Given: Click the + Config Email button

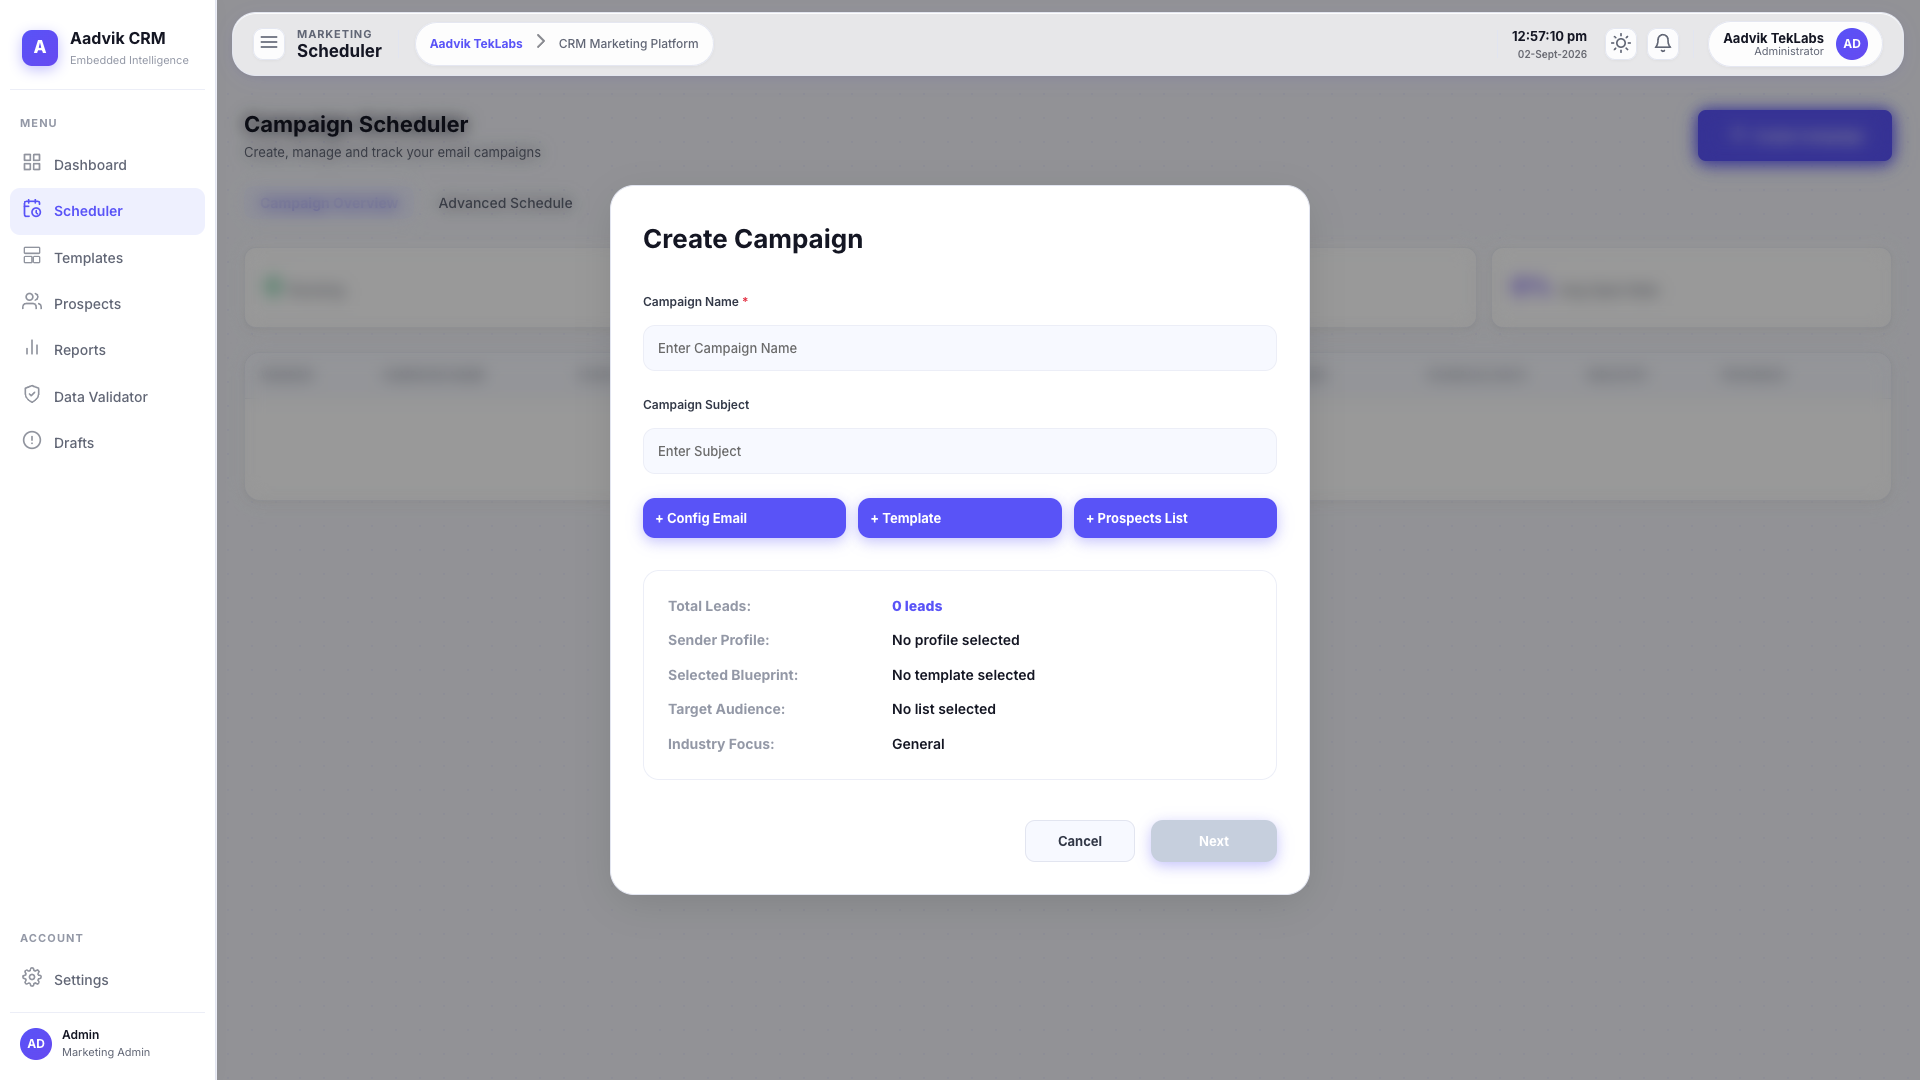Looking at the screenshot, I should click(x=744, y=518).
